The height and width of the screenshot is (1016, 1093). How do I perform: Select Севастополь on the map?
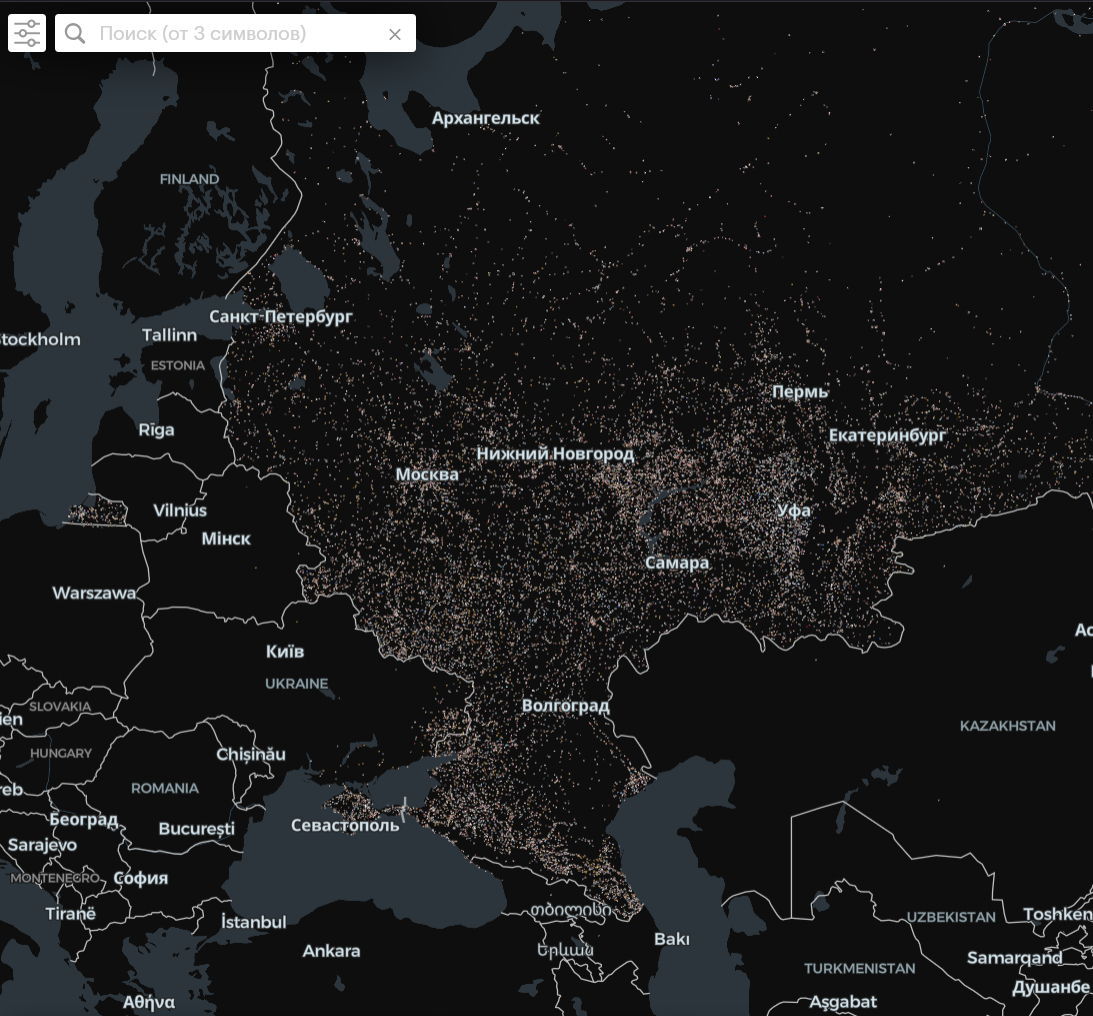click(x=345, y=825)
